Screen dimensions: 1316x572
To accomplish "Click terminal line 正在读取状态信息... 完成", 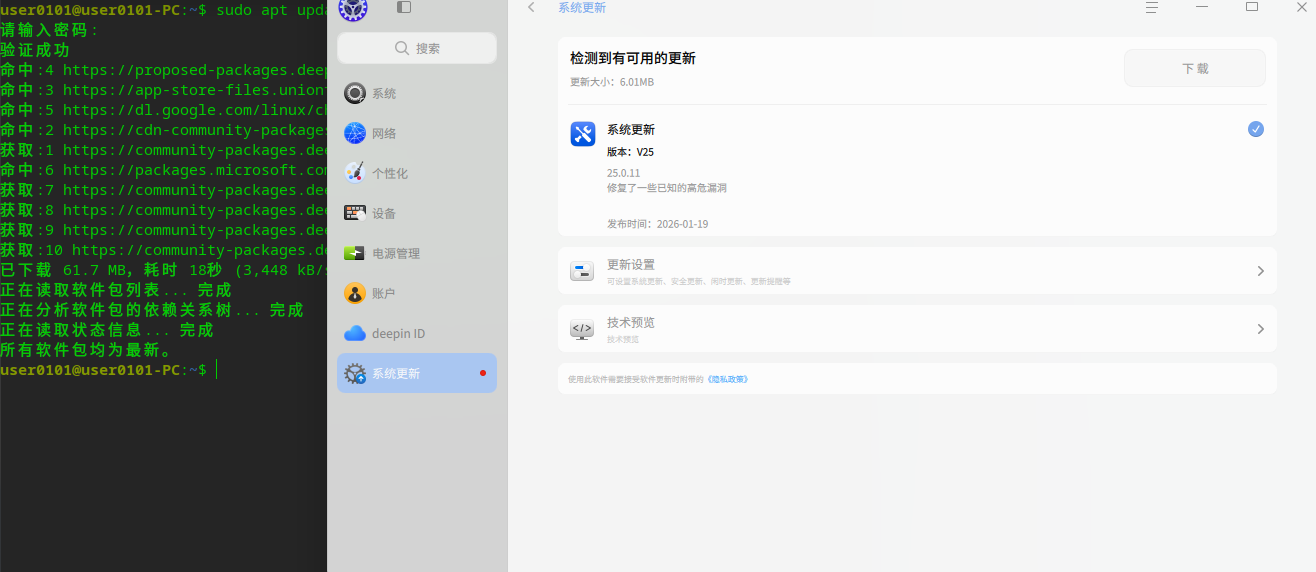I will 107,330.
